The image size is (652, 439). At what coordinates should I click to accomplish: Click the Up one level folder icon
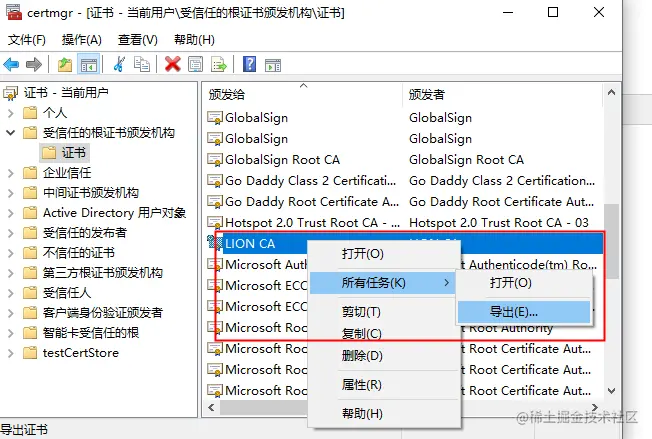tap(64, 64)
